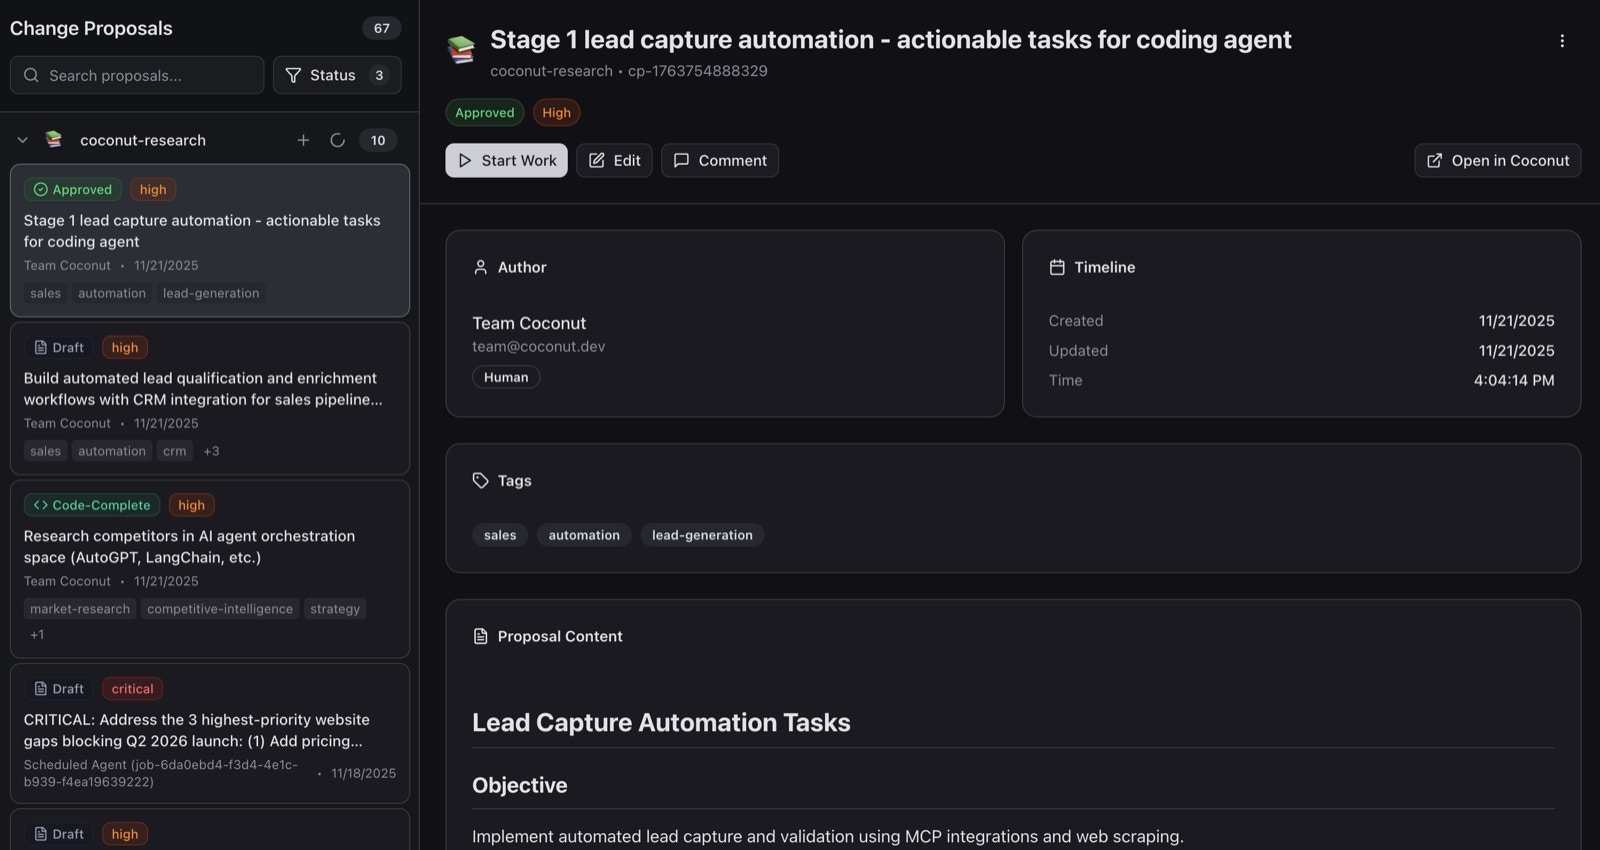
Task: Click the Proposal Content document icon
Action: 480,636
